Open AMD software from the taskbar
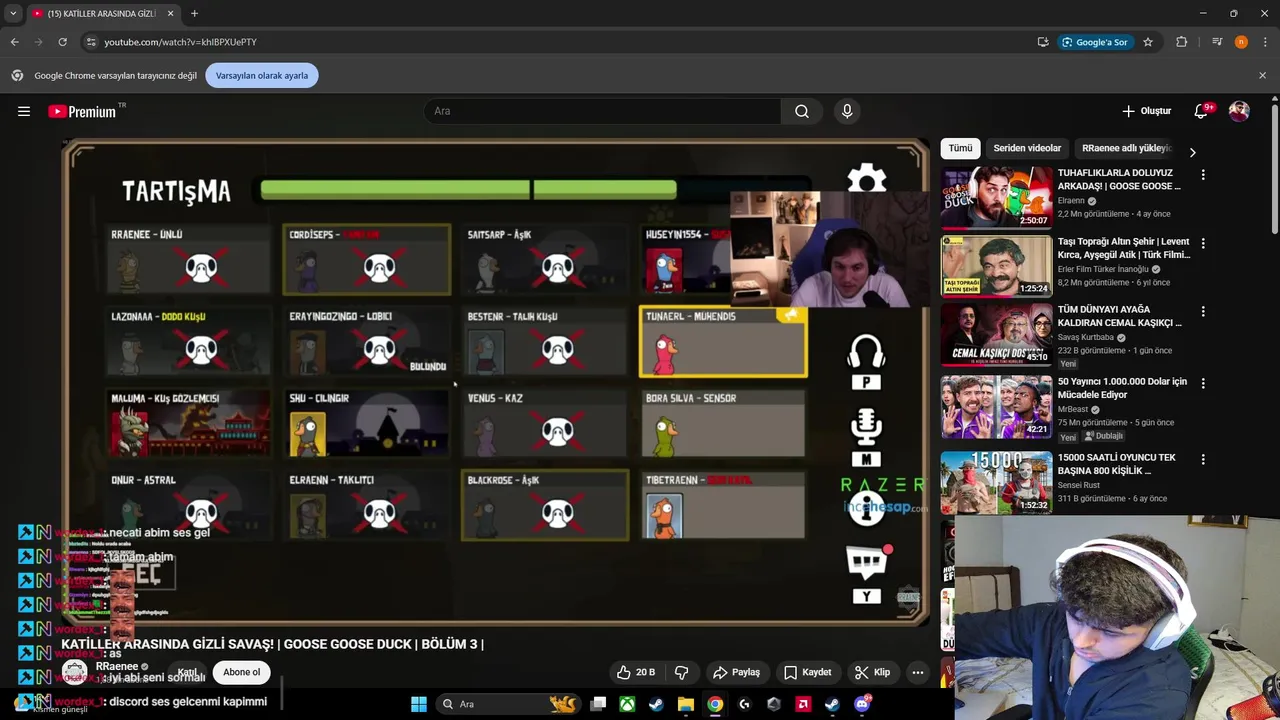 click(x=803, y=704)
